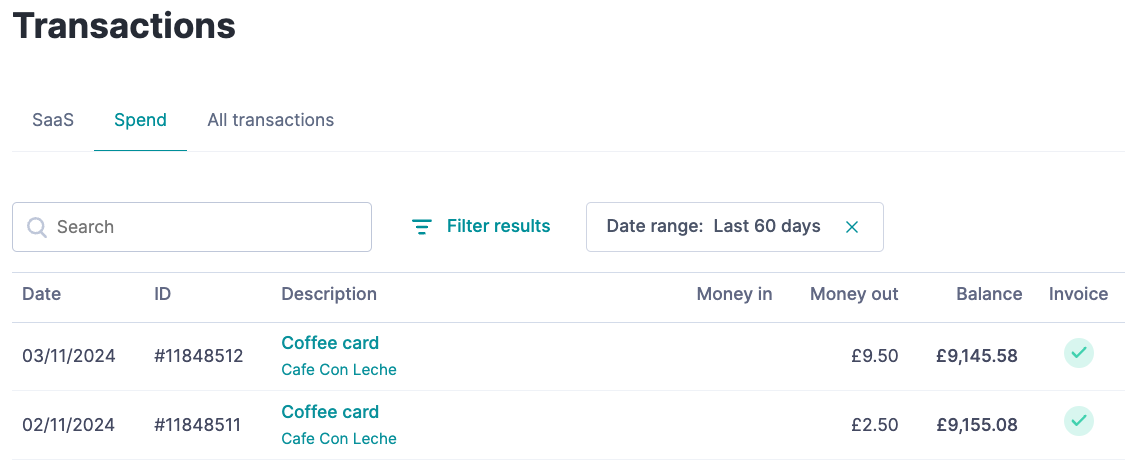
Task: Click the Description column header
Action: coord(329,294)
